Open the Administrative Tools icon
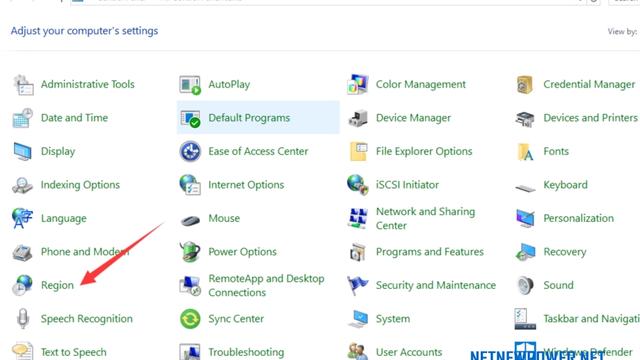Image resolution: width=640 pixels, height=360 pixels. click(23, 84)
